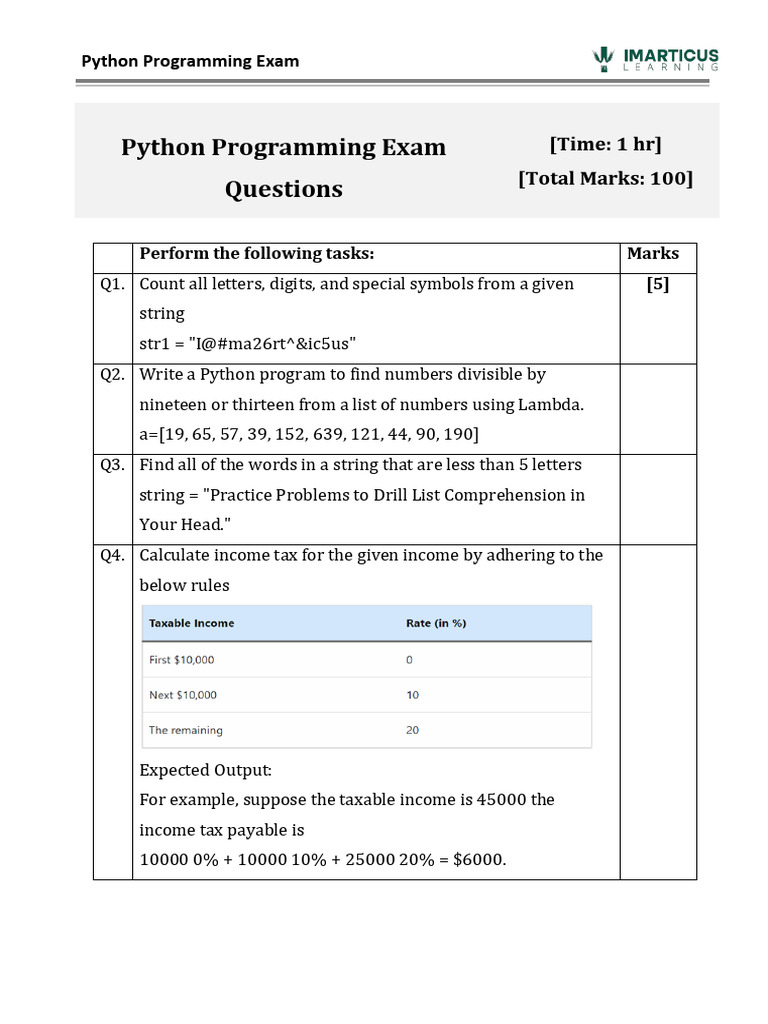Select the 'For example, suppose the taxable income' line
The image size is (768, 1024).
pyautogui.click(x=347, y=800)
